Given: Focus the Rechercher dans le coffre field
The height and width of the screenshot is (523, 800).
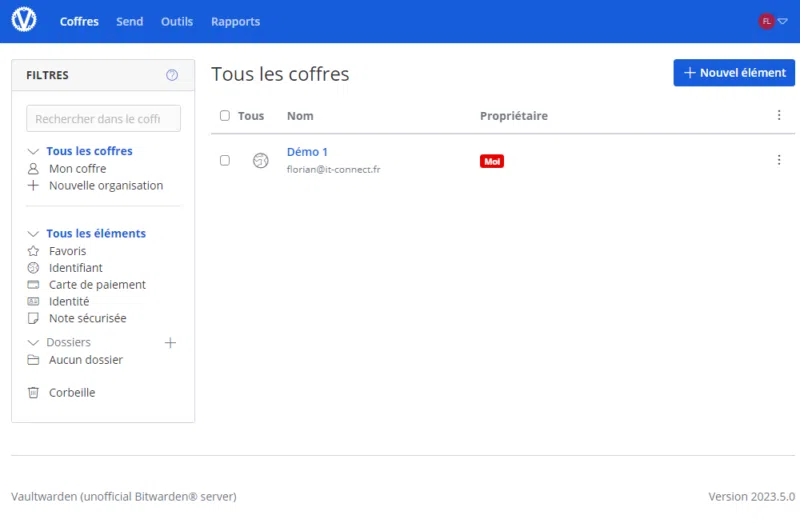Looking at the screenshot, I should point(104,118).
